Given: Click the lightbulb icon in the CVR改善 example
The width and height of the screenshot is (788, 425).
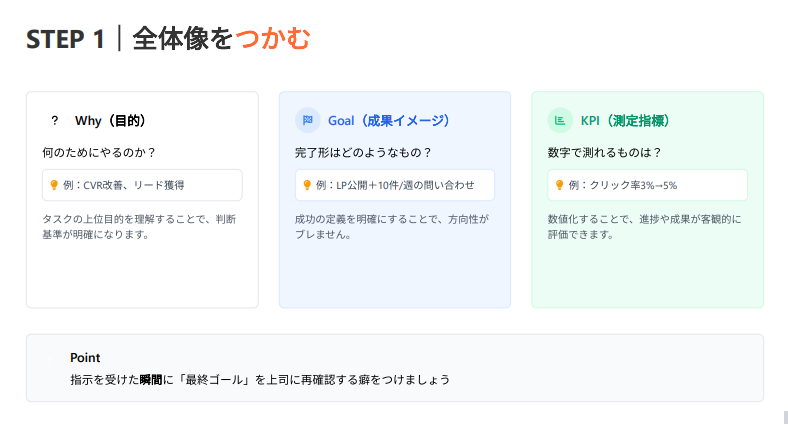Looking at the screenshot, I should [54, 185].
